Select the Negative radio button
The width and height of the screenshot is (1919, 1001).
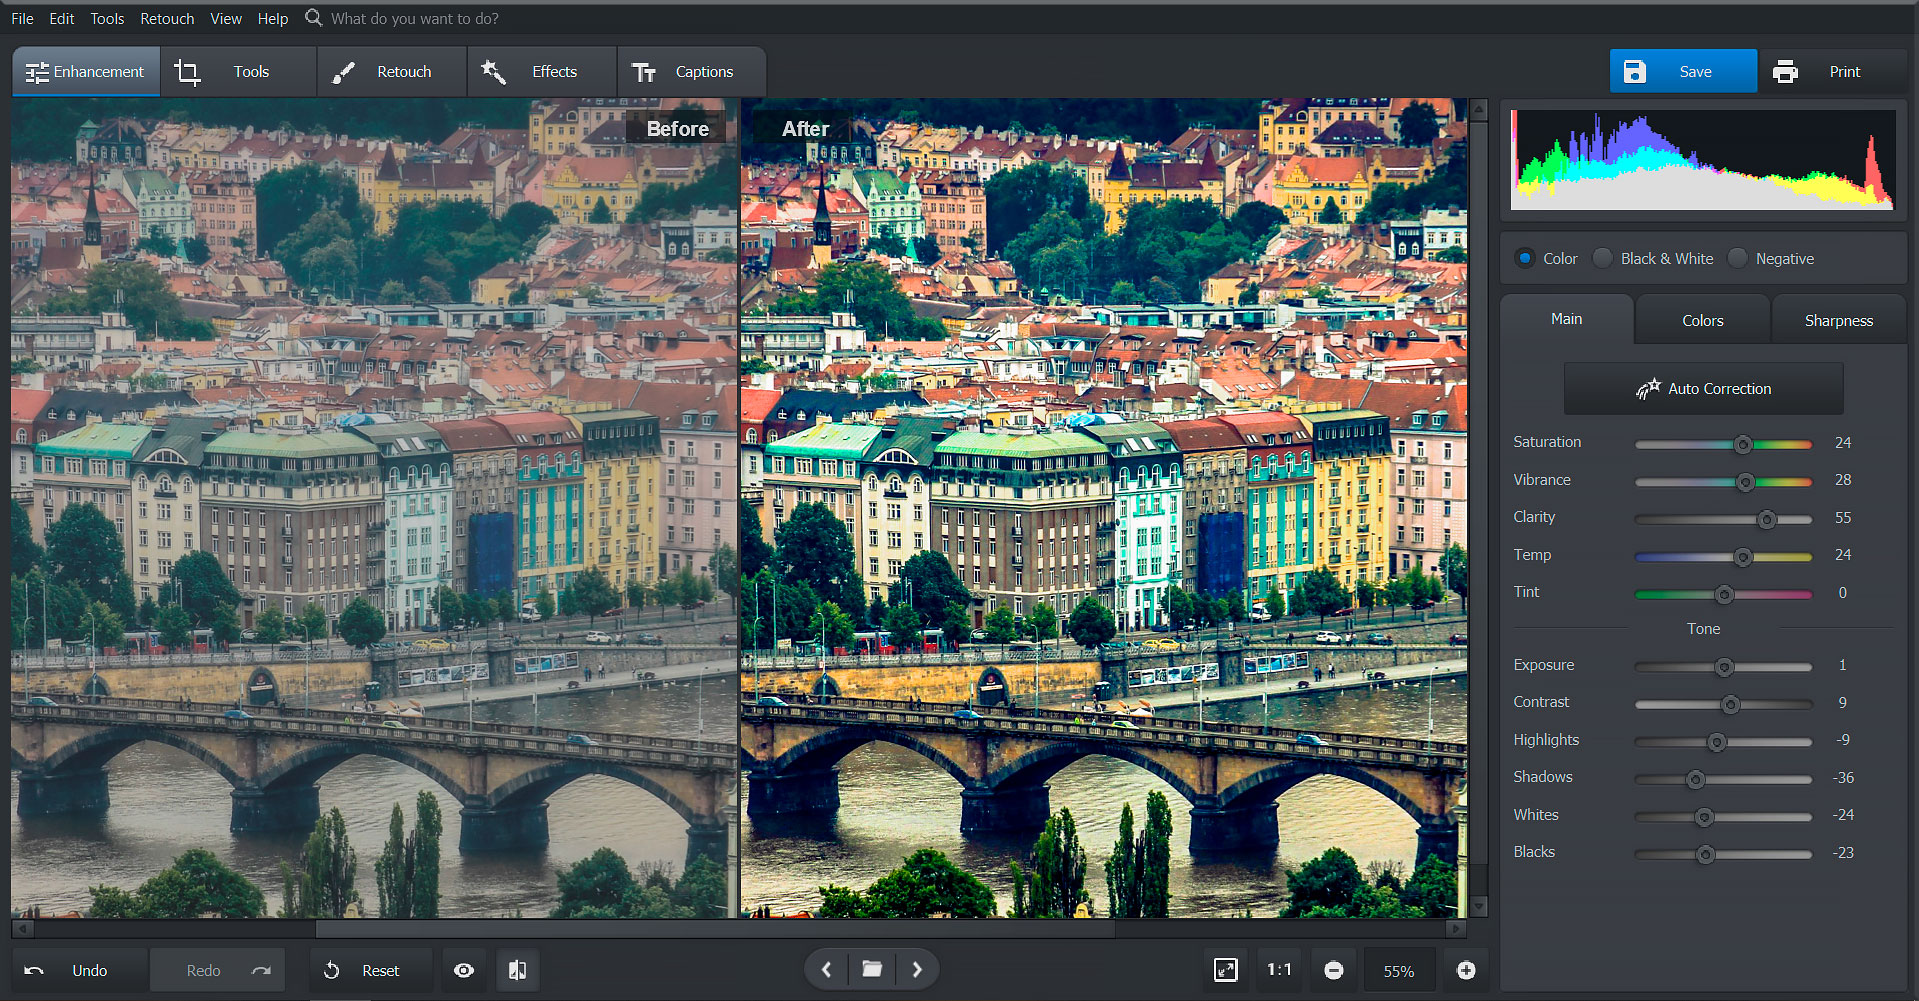click(x=1737, y=258)
